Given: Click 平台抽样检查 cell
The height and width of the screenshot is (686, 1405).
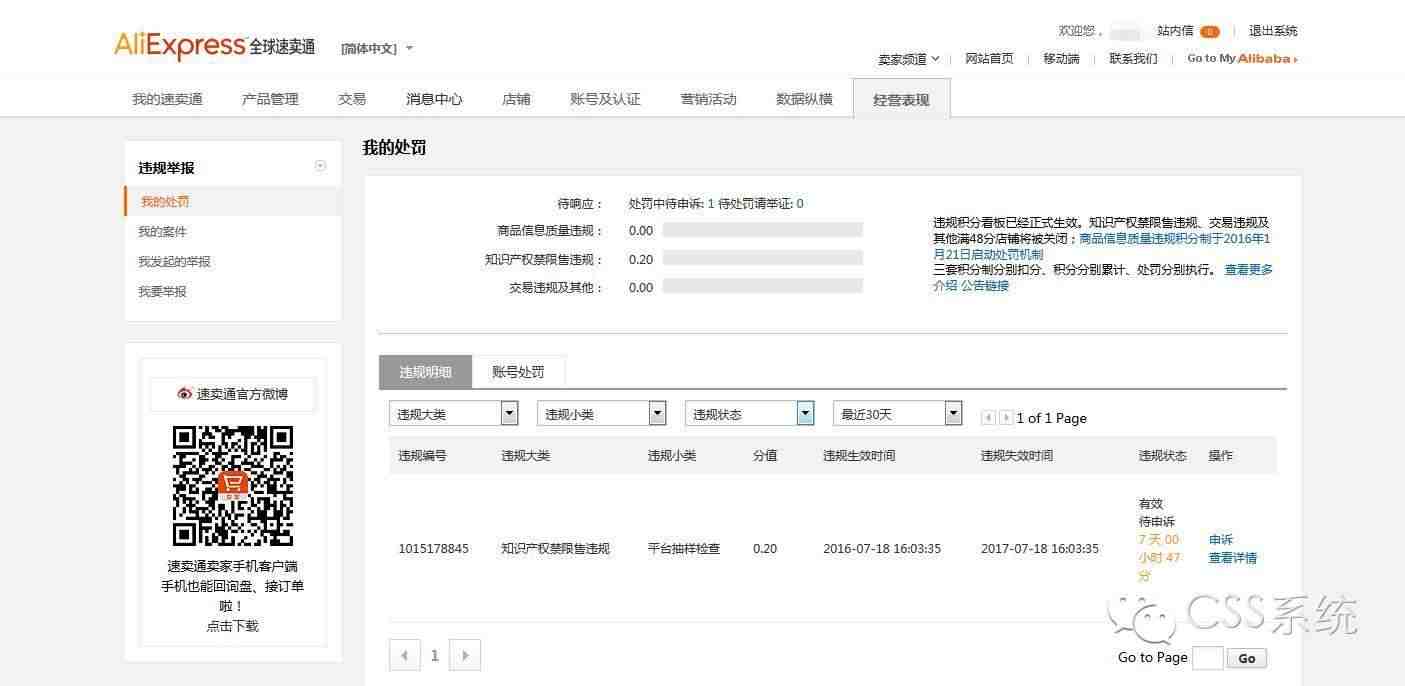Looking at the screenshot, I should point(684,549).
